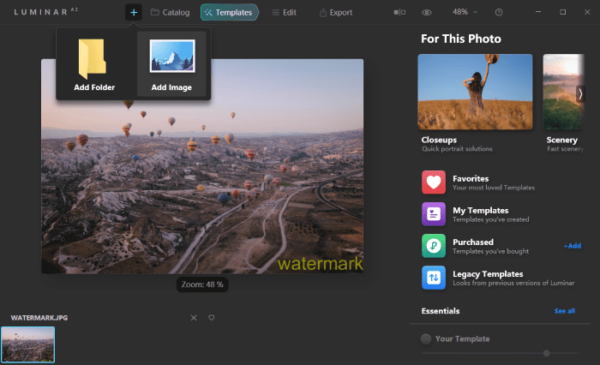Open the 48% zoom dropdown
Screen dimensions: 600x365
point(465,12)
